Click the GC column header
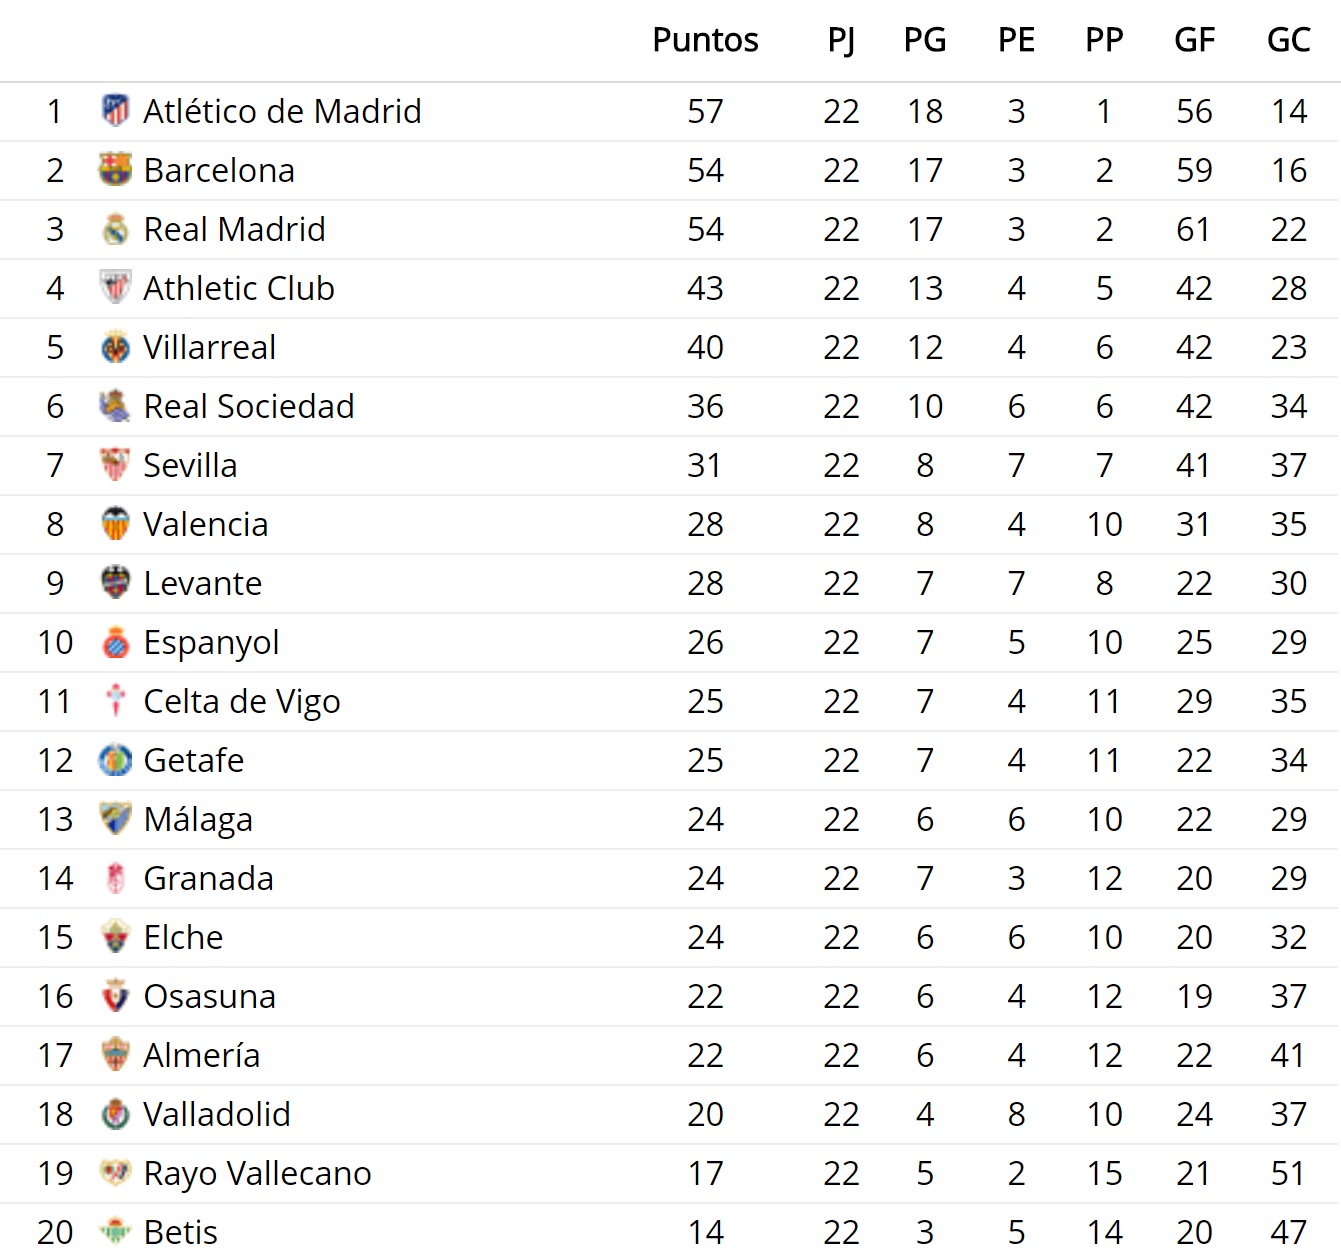The width and height of the screenshot is (1341, 1259). click(1288, 40)
